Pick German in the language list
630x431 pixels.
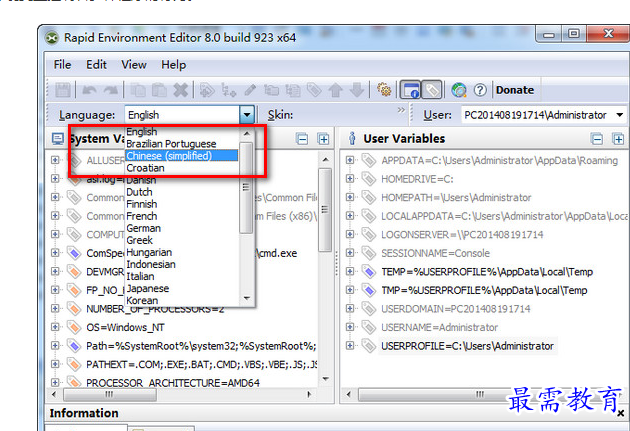(182, 228)
